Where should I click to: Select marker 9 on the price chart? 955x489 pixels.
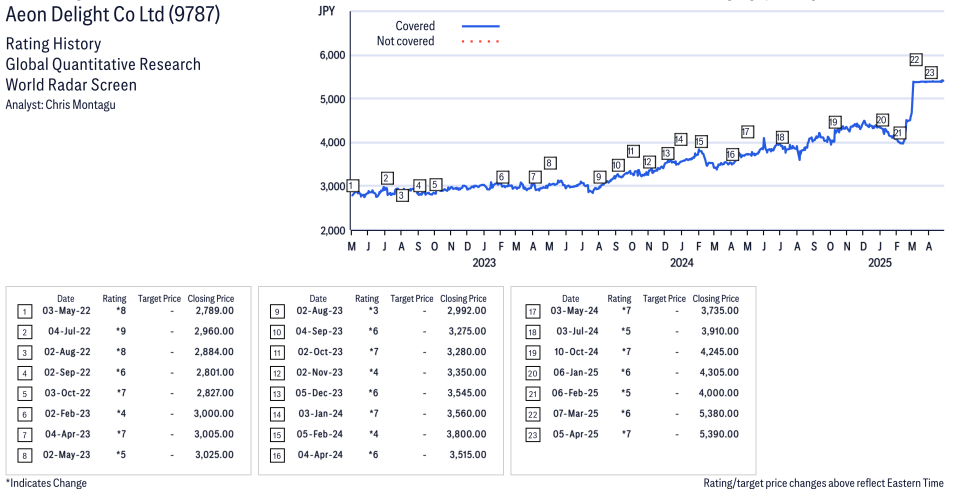599,177
